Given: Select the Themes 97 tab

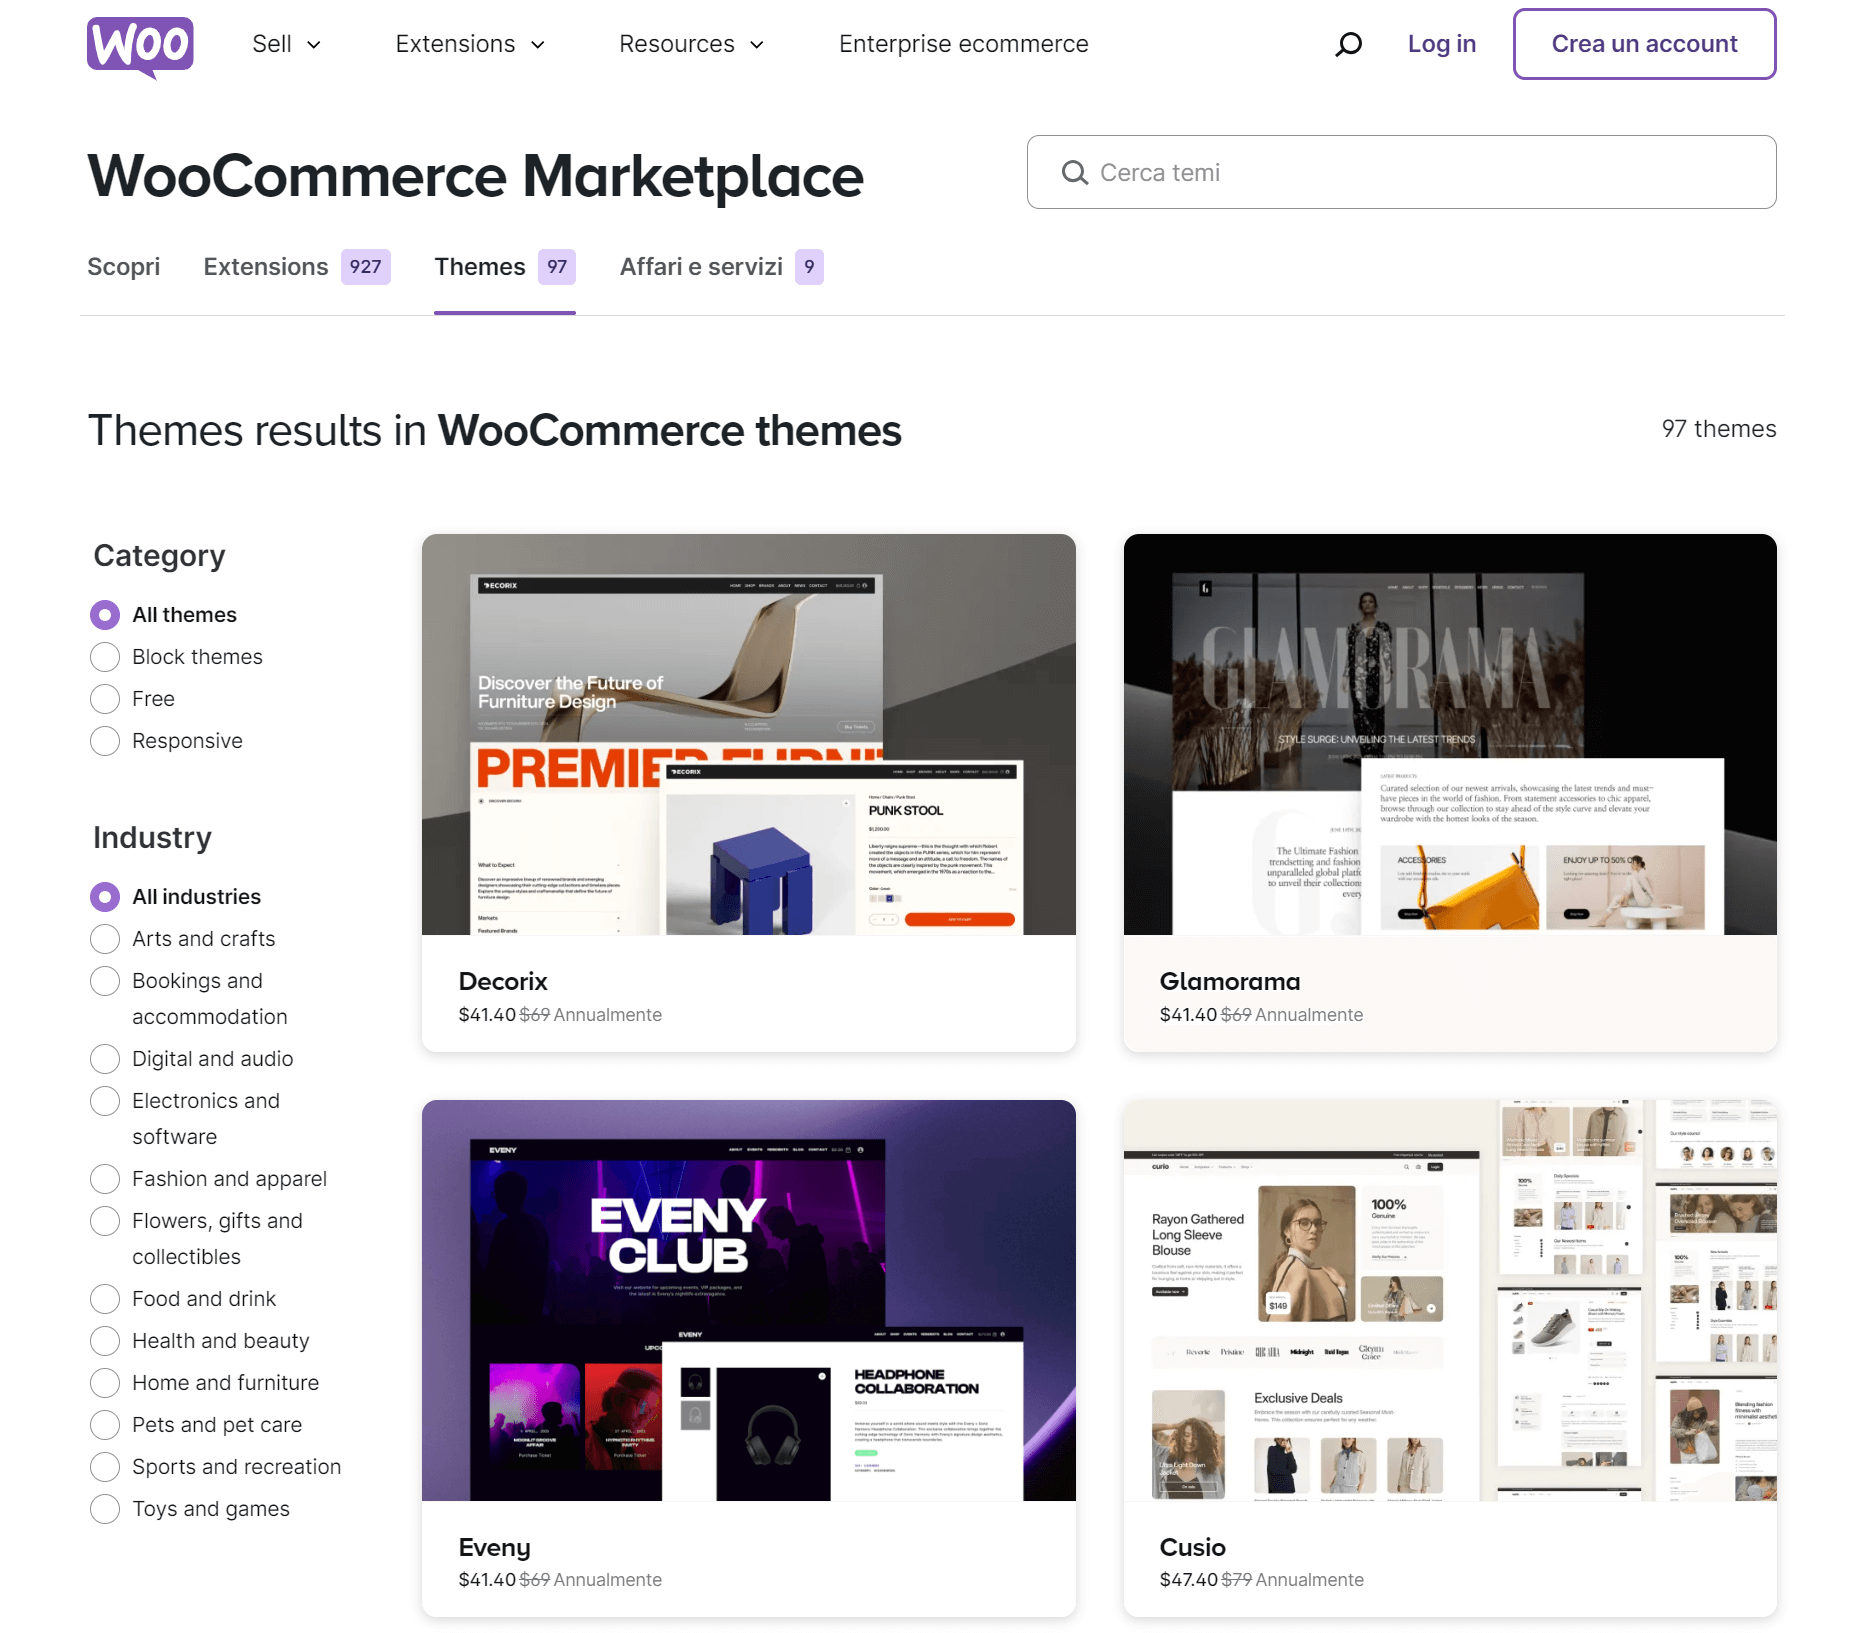Looking at the screenshot, I should pos(504,267).
